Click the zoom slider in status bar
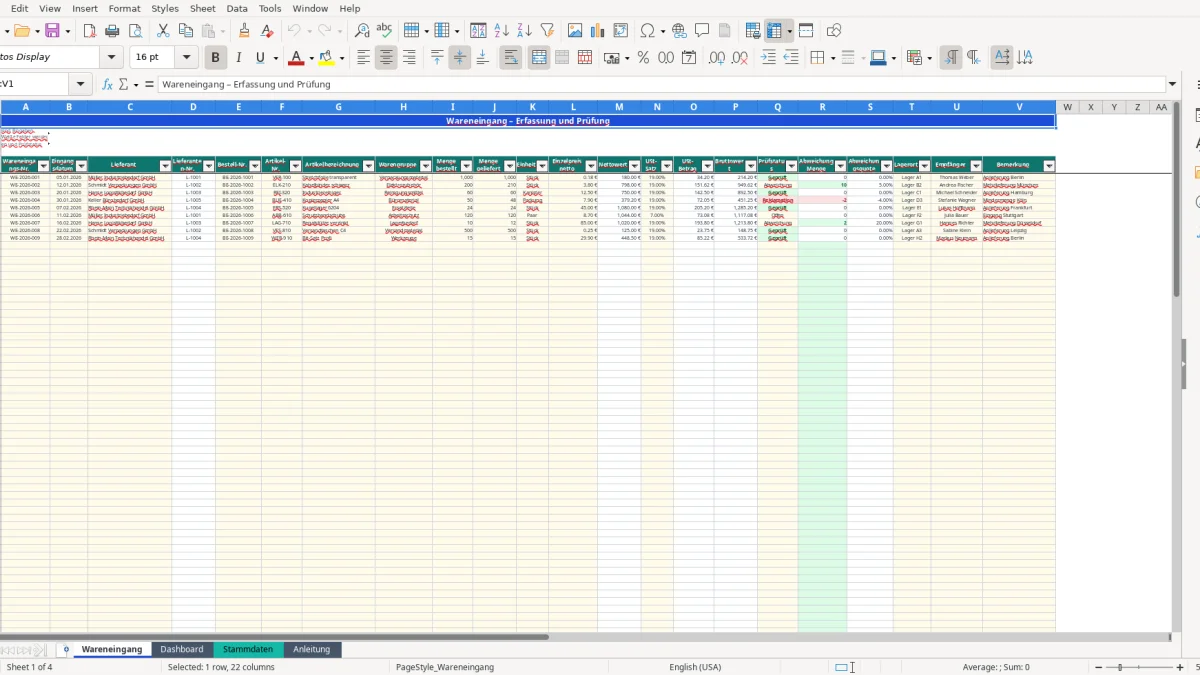The image size is (1200, 675). [x=1140, y=667]
